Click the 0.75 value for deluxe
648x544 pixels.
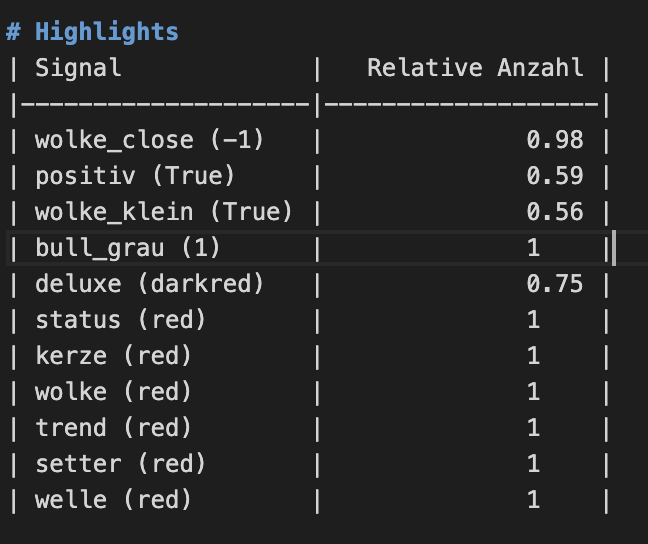(x=555, y=284)
